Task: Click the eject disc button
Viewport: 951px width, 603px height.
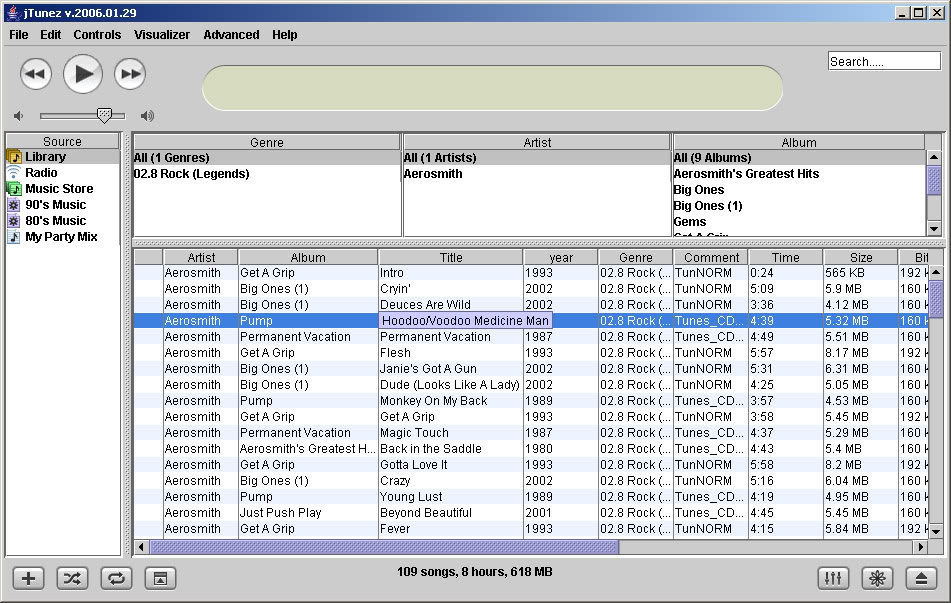Action: (921, 578)
